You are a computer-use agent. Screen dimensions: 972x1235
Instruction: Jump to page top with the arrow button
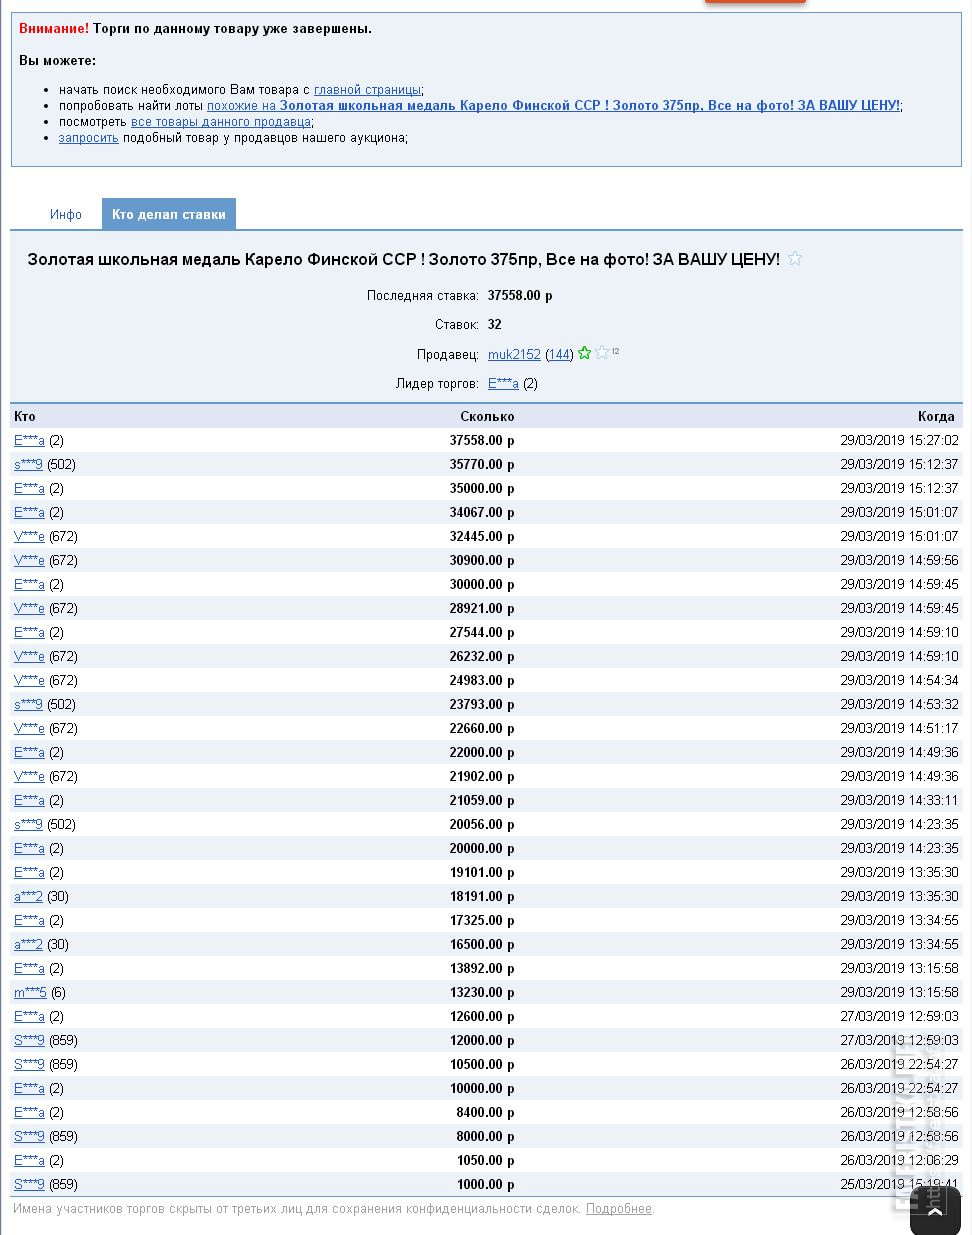coord(935,1211)
